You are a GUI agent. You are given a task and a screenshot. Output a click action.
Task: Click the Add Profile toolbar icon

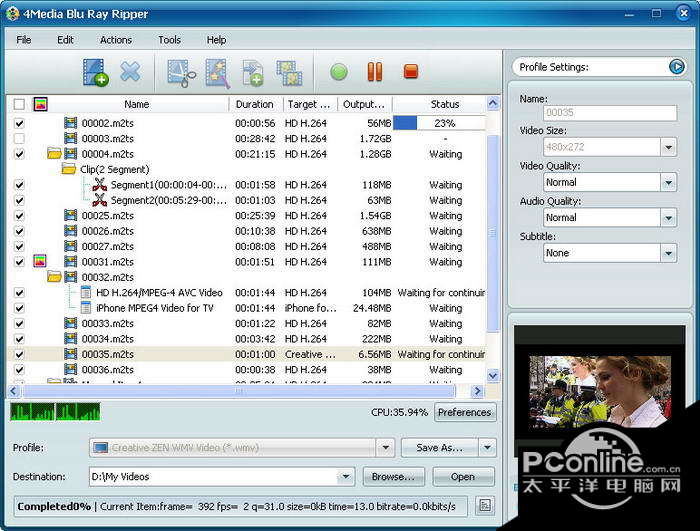tap(253, 72)
